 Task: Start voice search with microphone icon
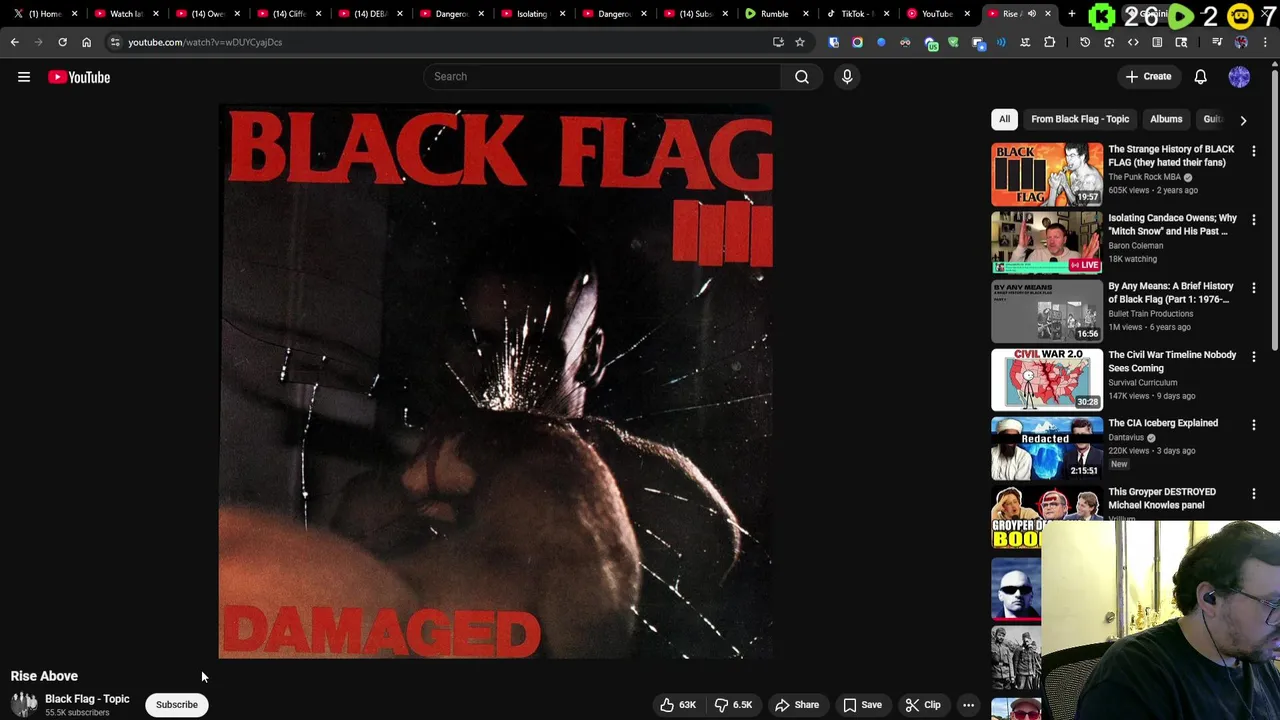[x=847, y=76]
